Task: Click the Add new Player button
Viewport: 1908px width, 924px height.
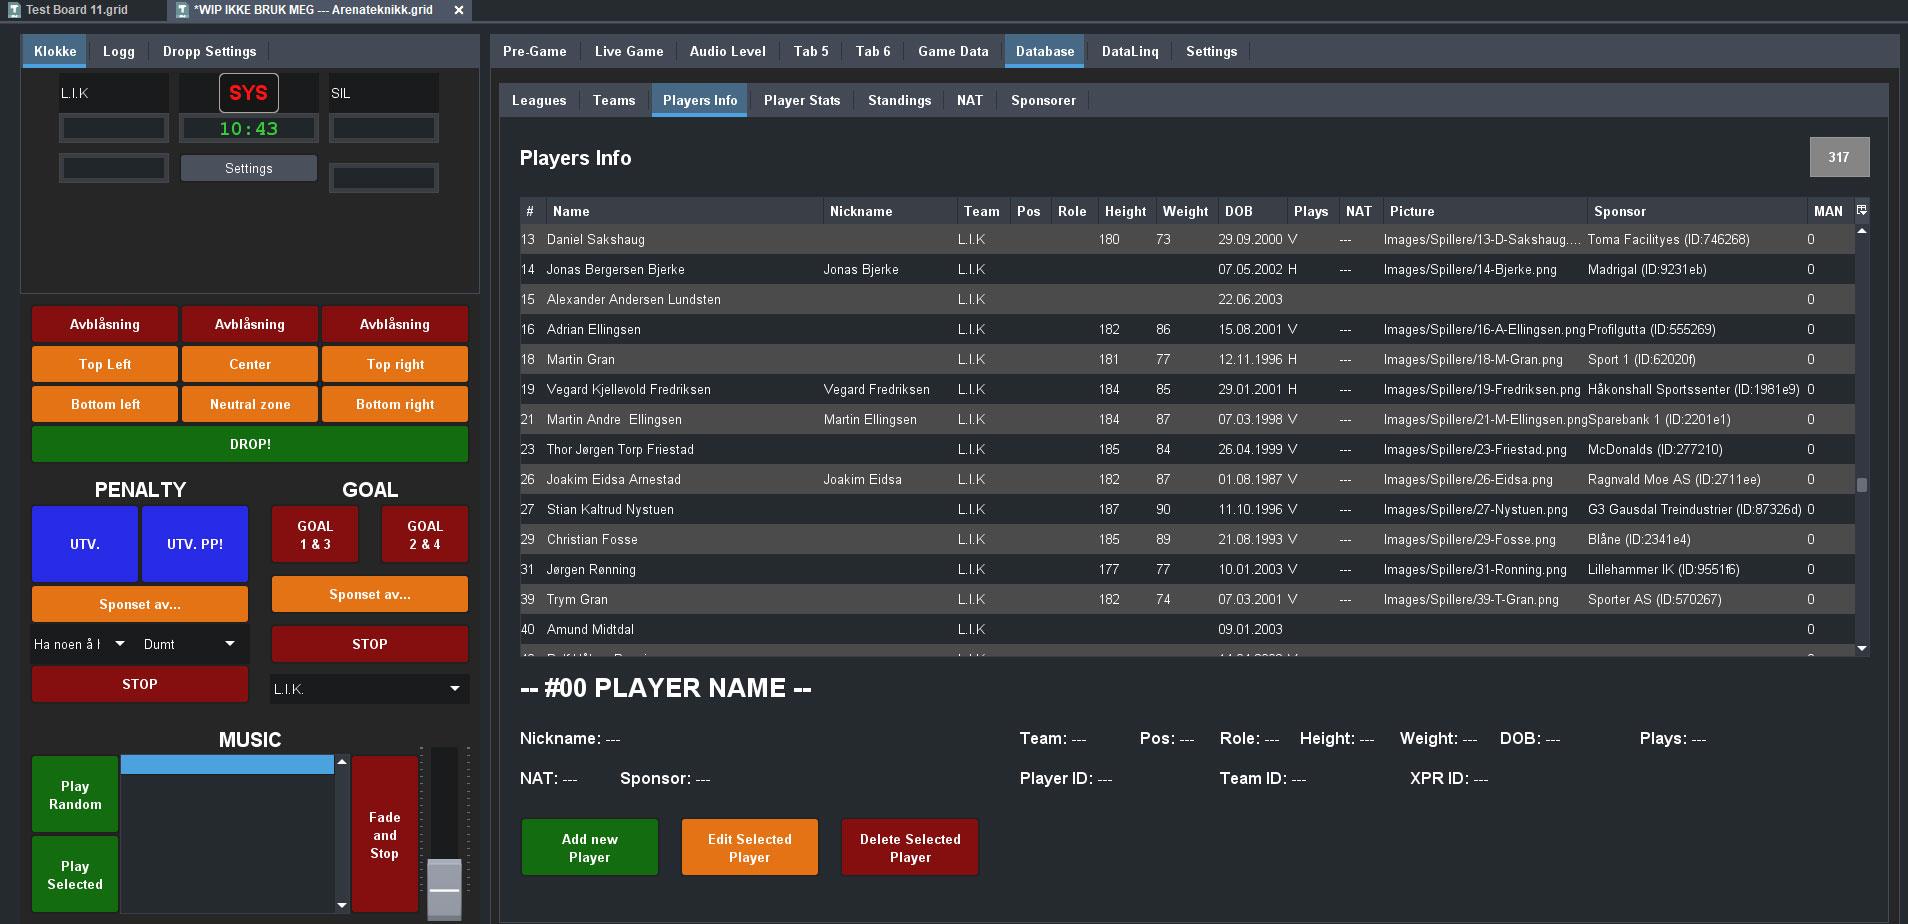Action: pyautogui.click(x=590, y=848)
